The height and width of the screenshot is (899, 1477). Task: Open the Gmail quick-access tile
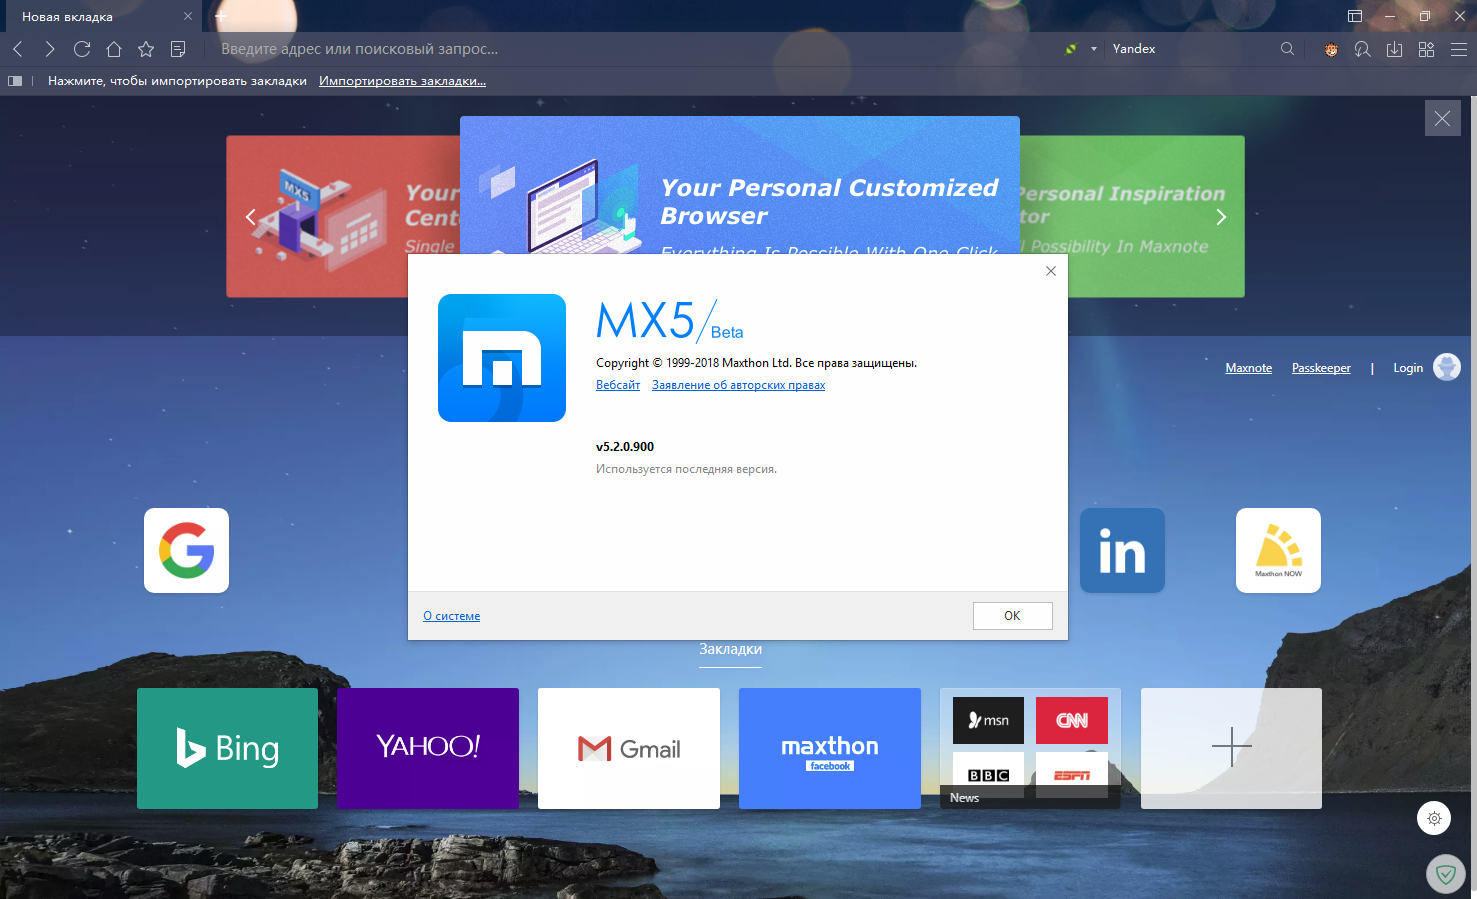pyautogui.click(x=628, y=748)
